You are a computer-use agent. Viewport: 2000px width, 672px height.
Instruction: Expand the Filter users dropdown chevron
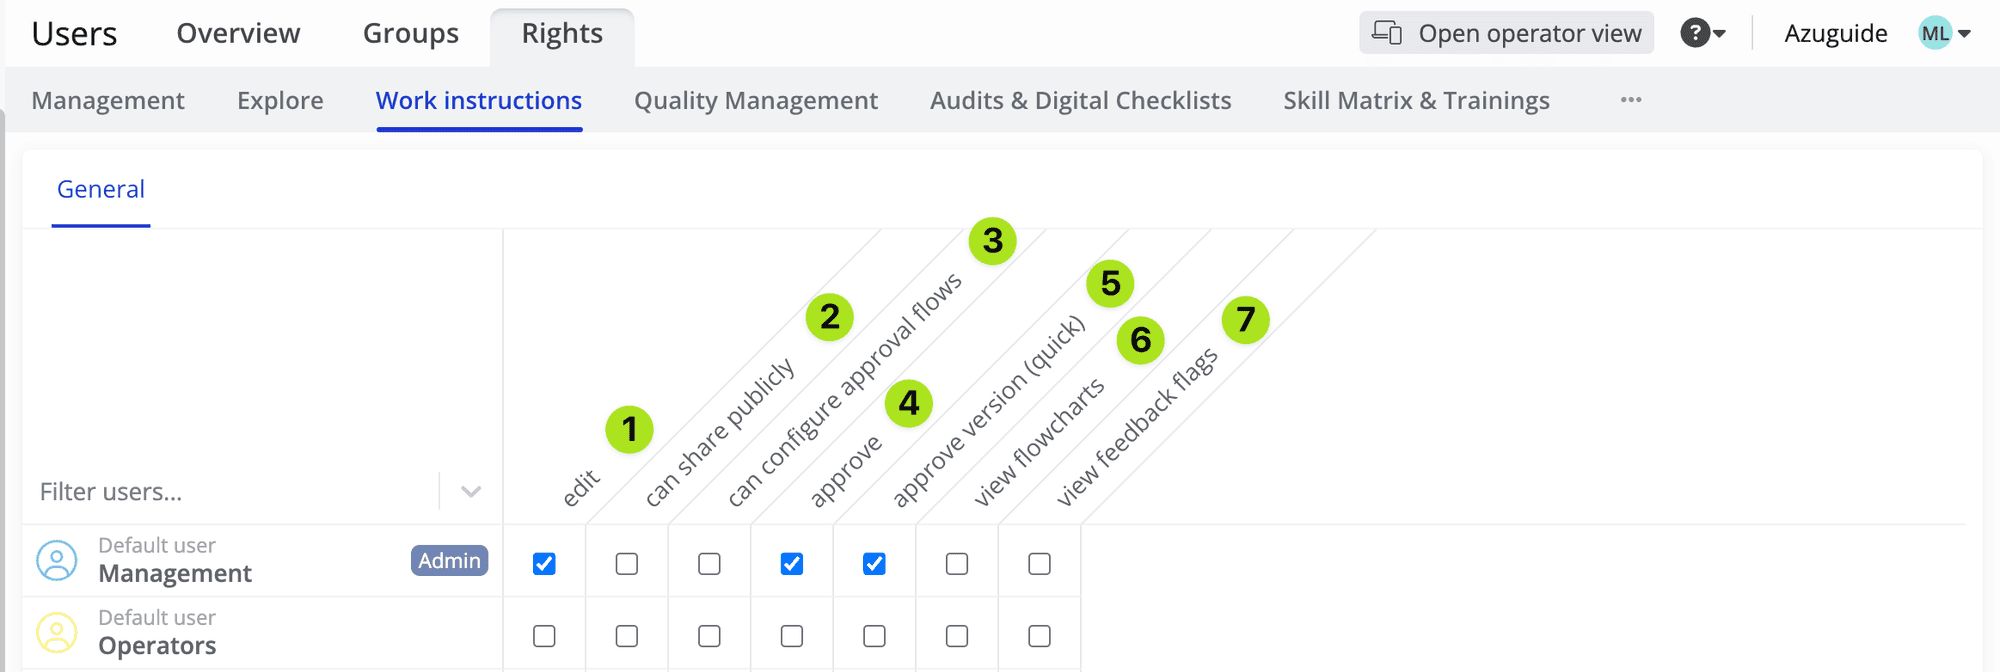point(471,491)
